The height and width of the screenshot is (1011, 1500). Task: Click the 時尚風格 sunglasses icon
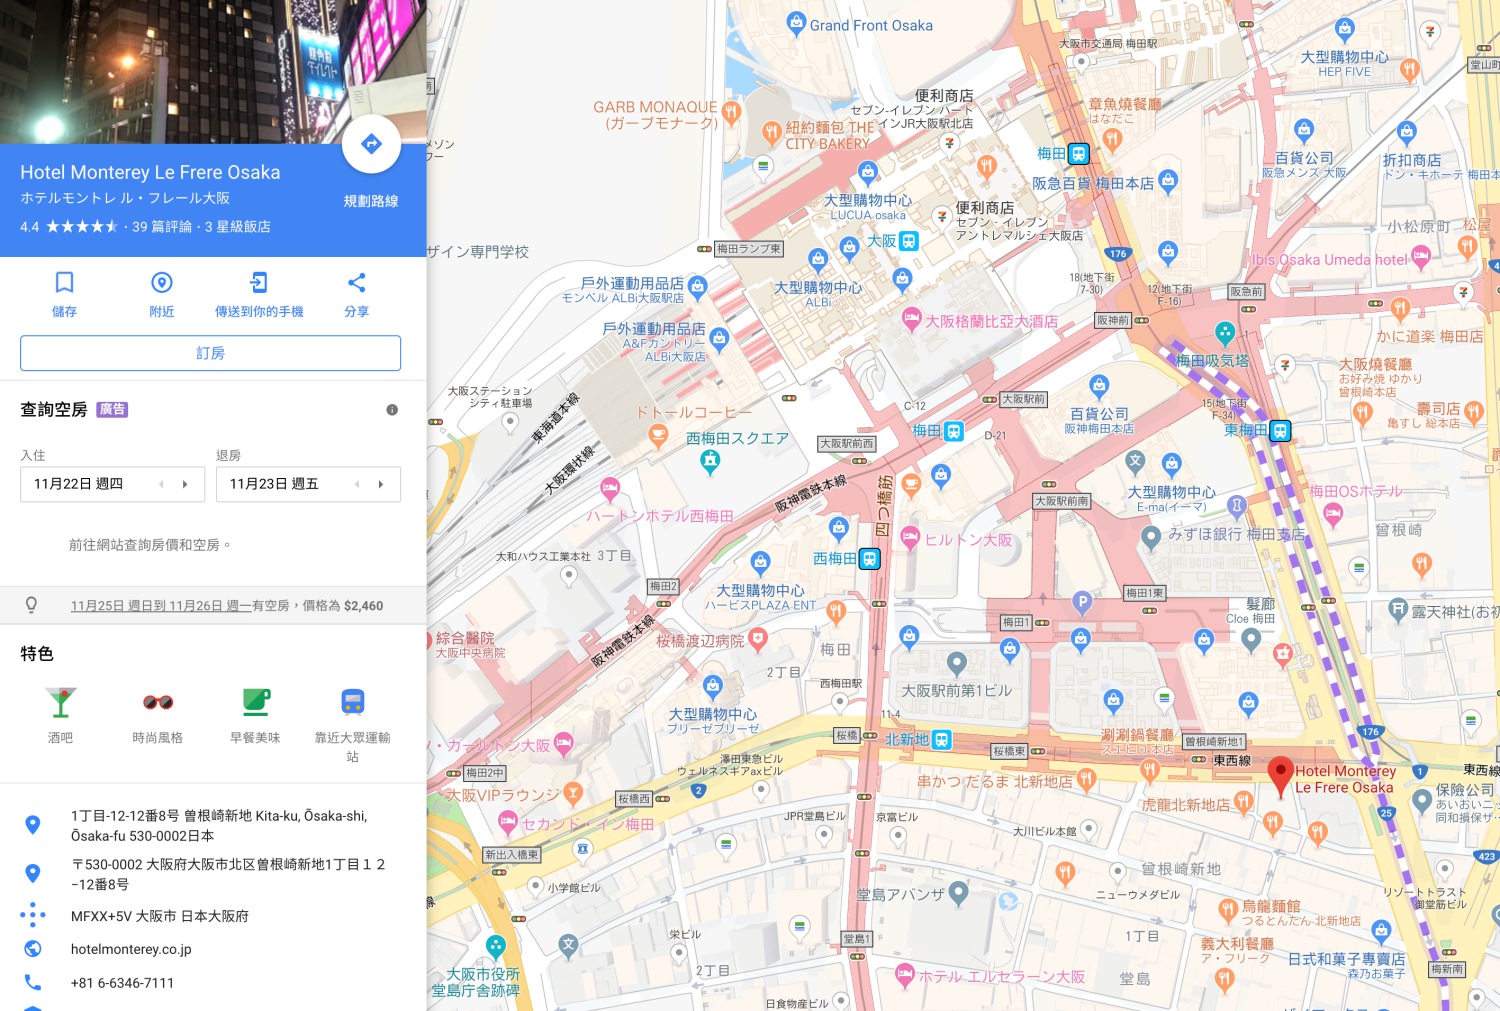[x=158, y=702]
